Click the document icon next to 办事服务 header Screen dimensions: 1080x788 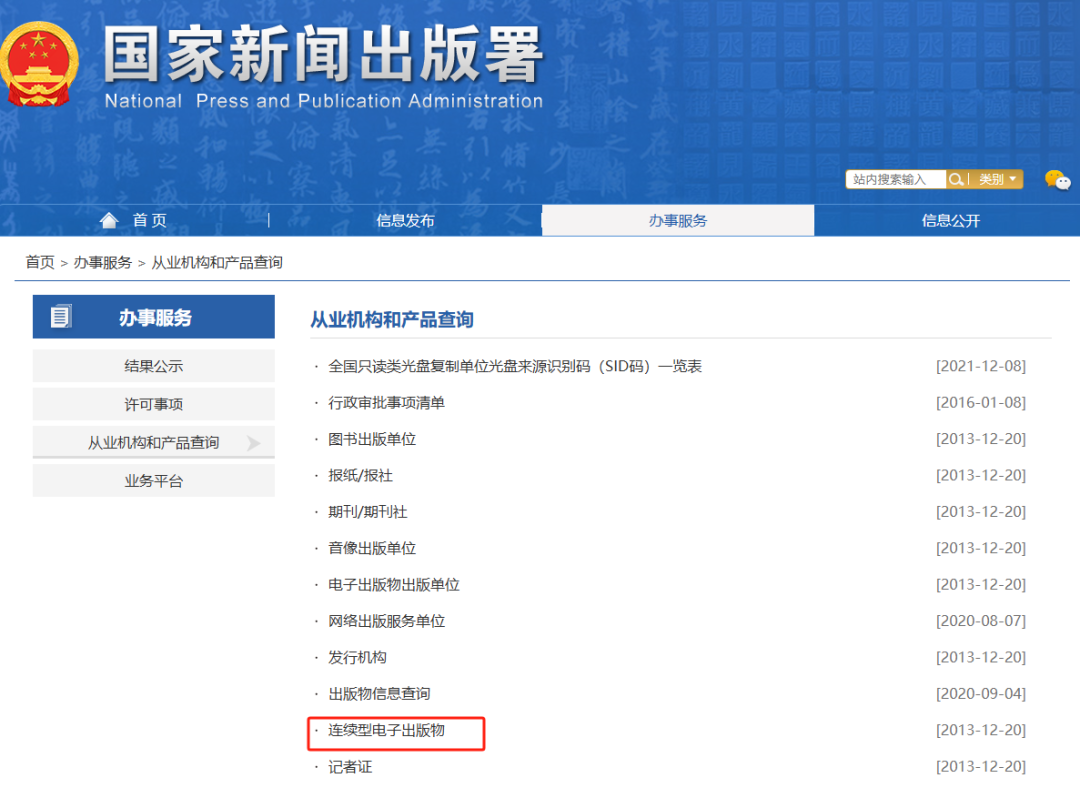pos(62,315)
